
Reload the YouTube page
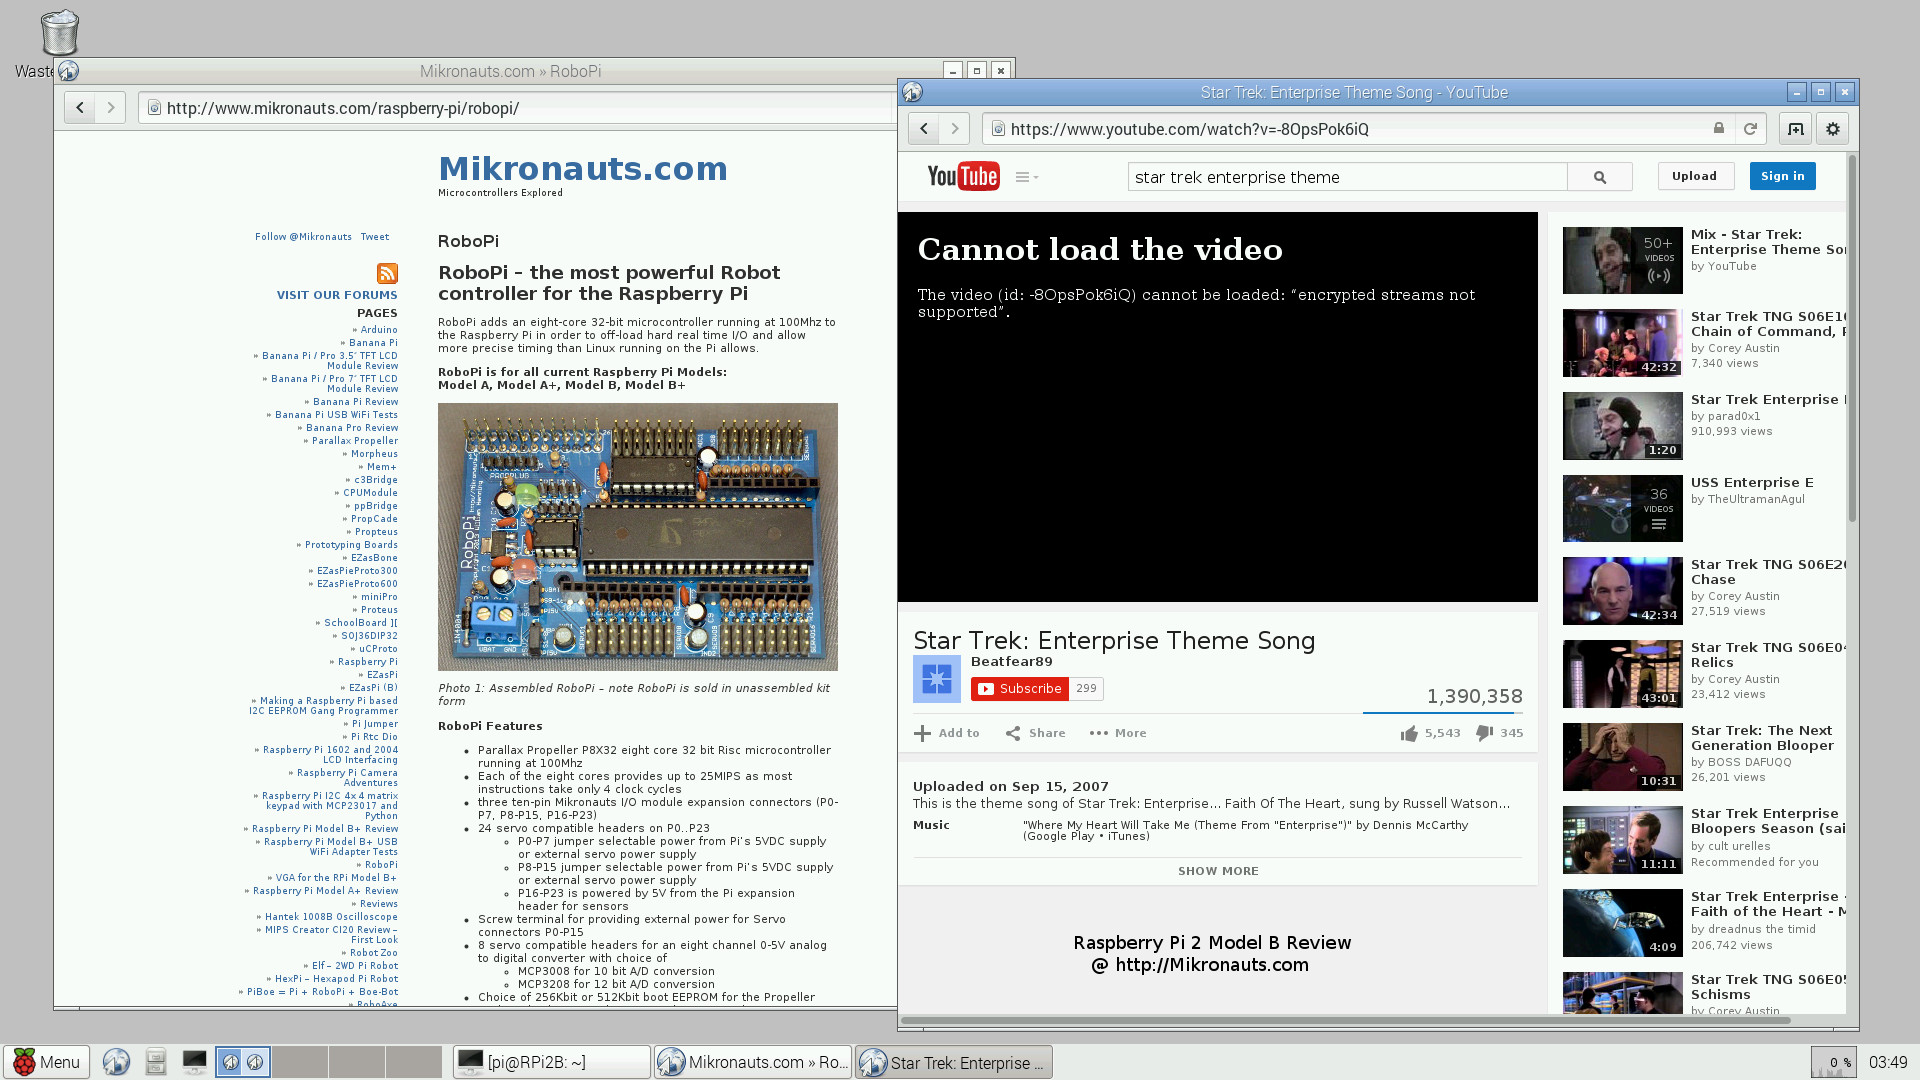pyautogui.click(x=1750, y=129)
